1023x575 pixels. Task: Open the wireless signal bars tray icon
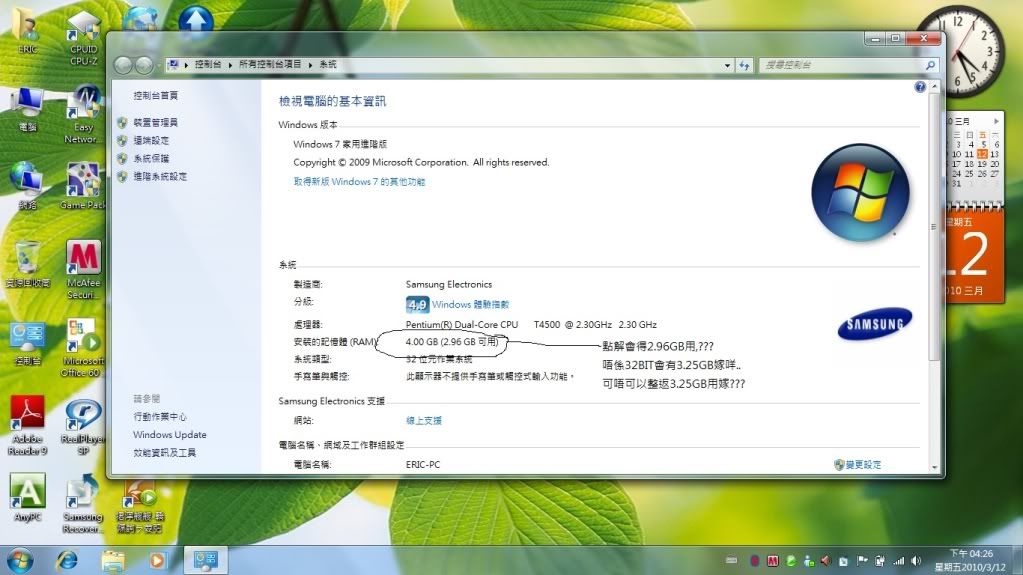tap(898, 561)
